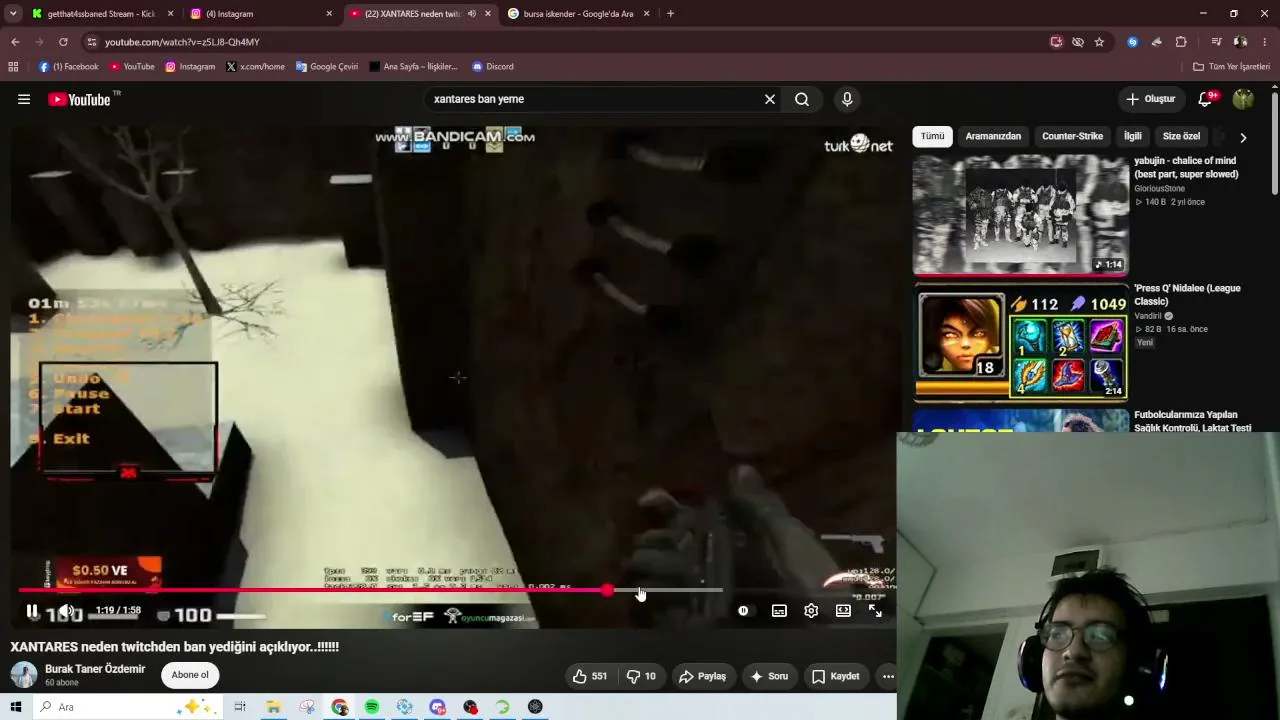This screenshot has height=720, width=1280.
Task: Open the media controls button
Action: pos(1216,42)
